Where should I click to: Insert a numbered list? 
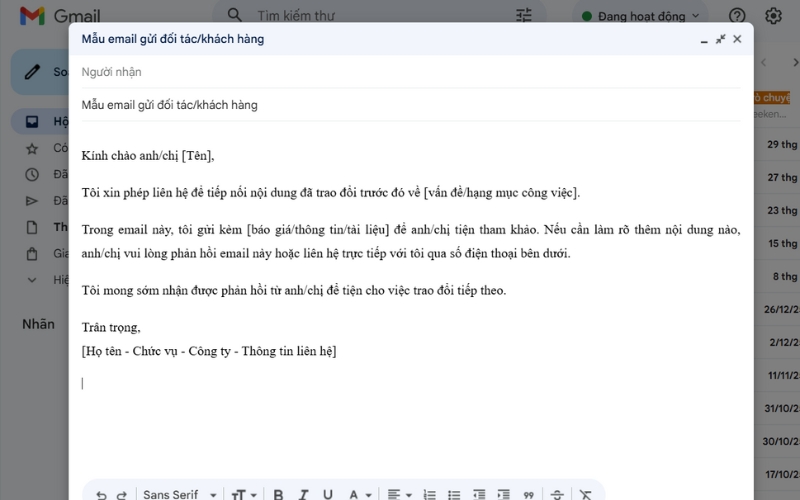429,494
